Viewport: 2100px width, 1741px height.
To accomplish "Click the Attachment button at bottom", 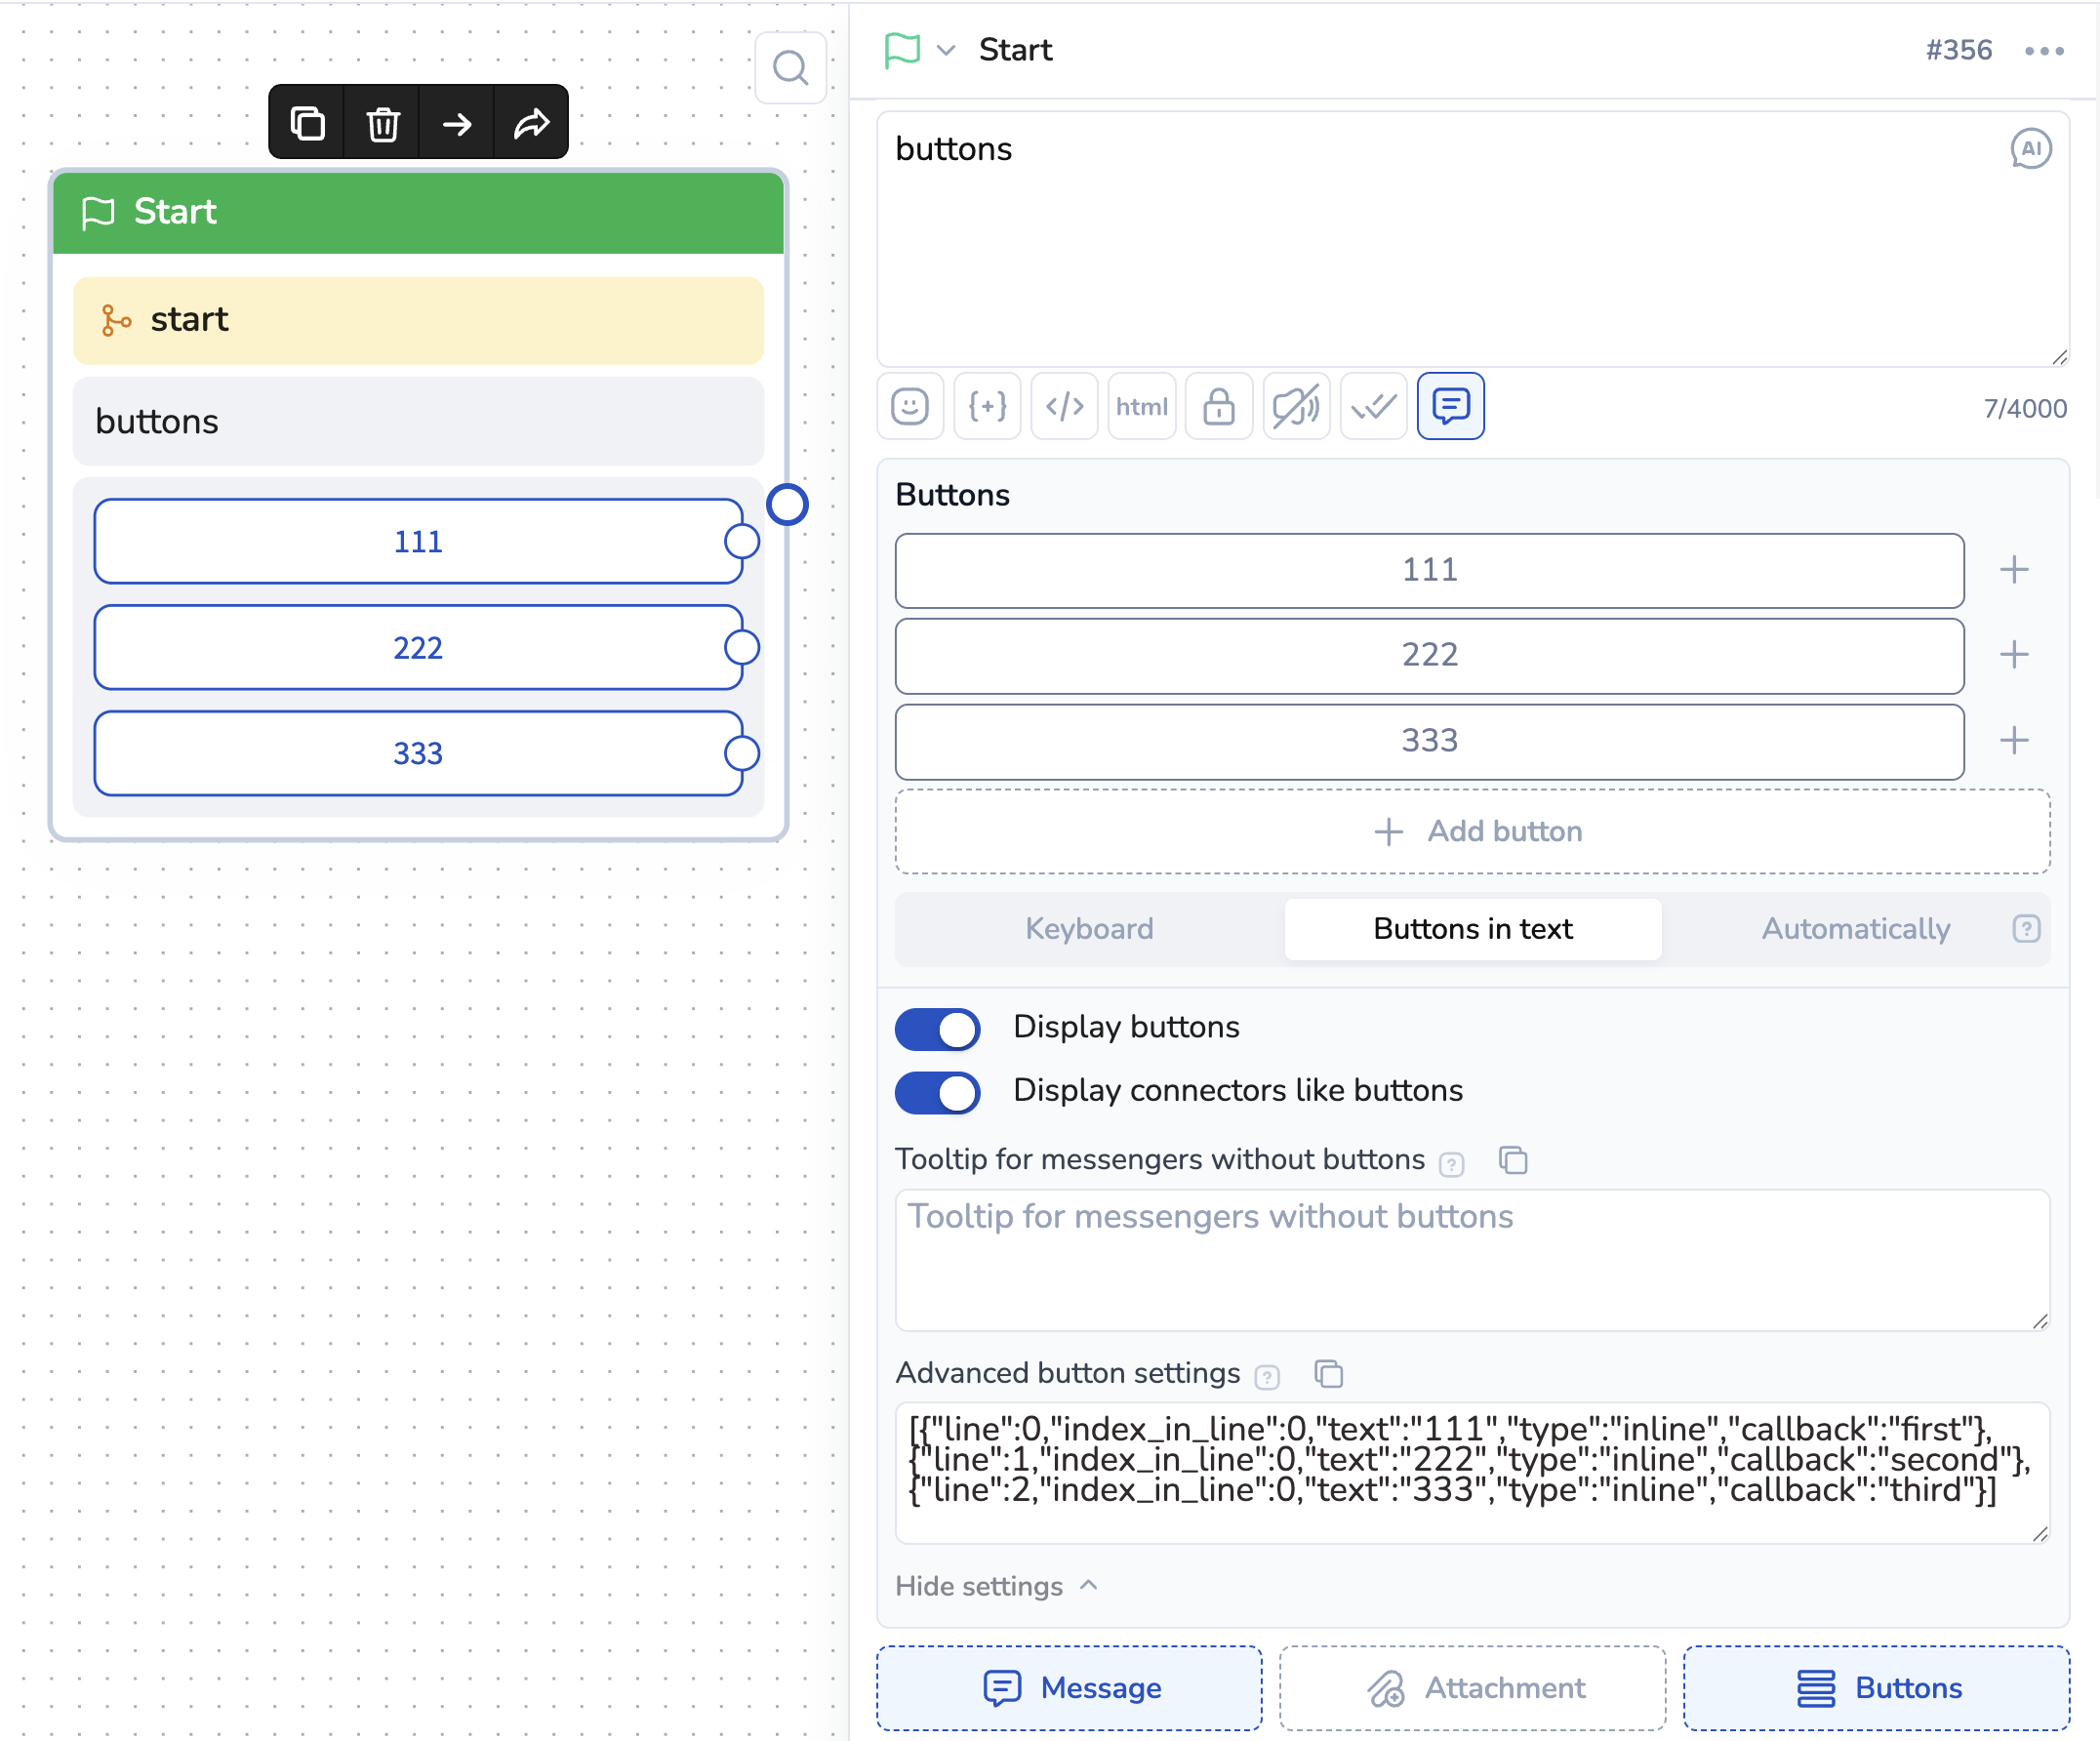I will pyautogui.click(x=1472, y=1688).
